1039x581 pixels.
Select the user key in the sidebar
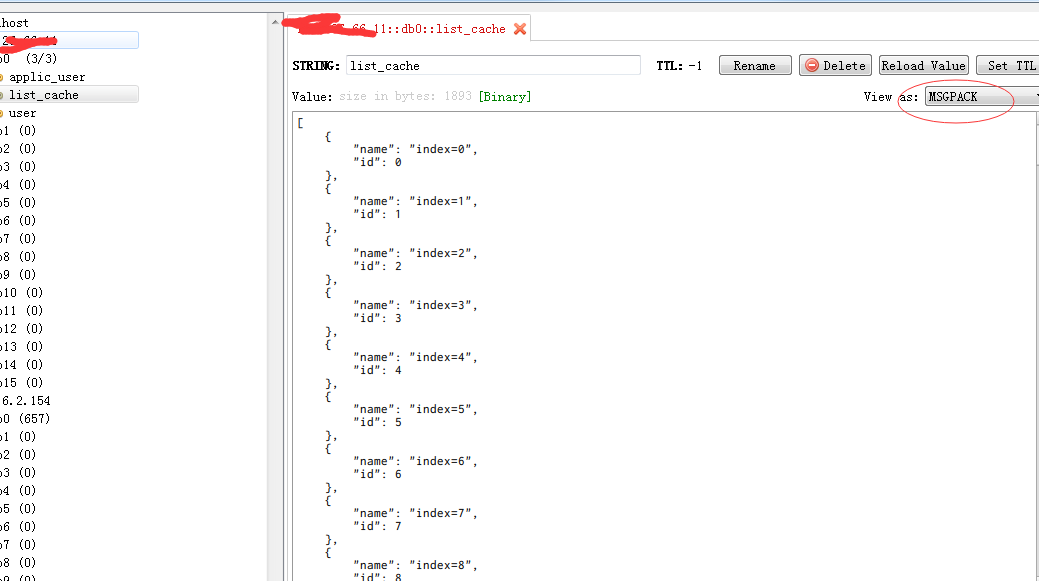(22, 112)
